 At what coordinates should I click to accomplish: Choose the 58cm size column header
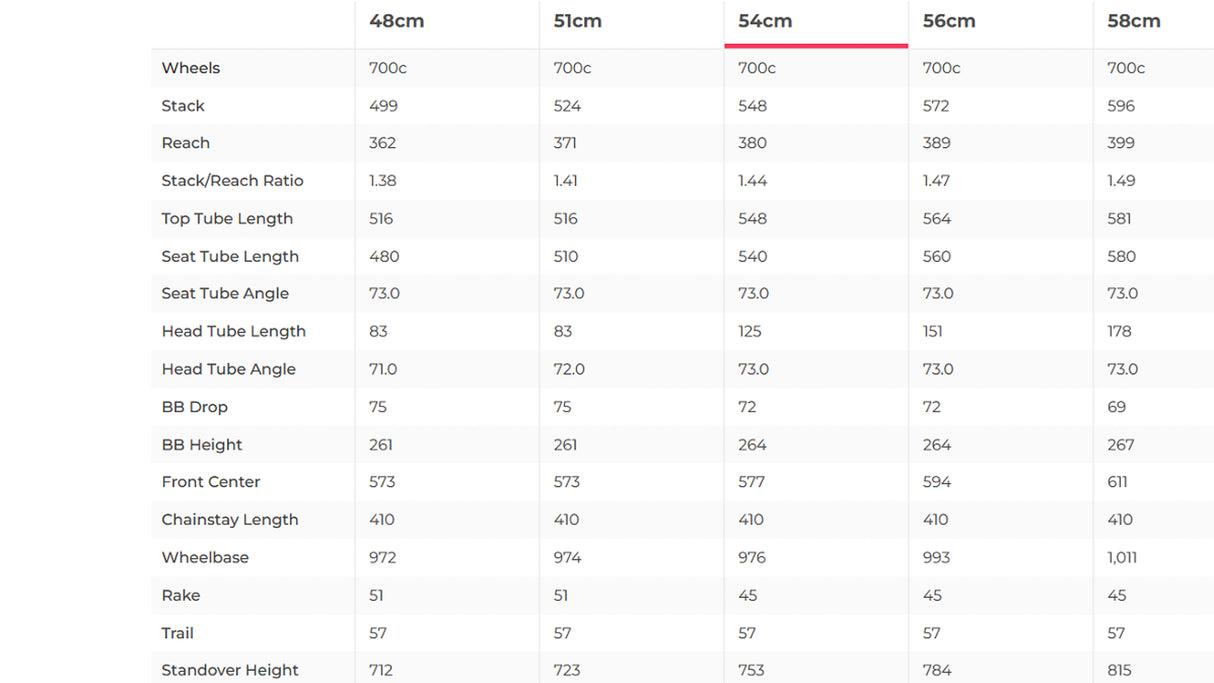1133,21
